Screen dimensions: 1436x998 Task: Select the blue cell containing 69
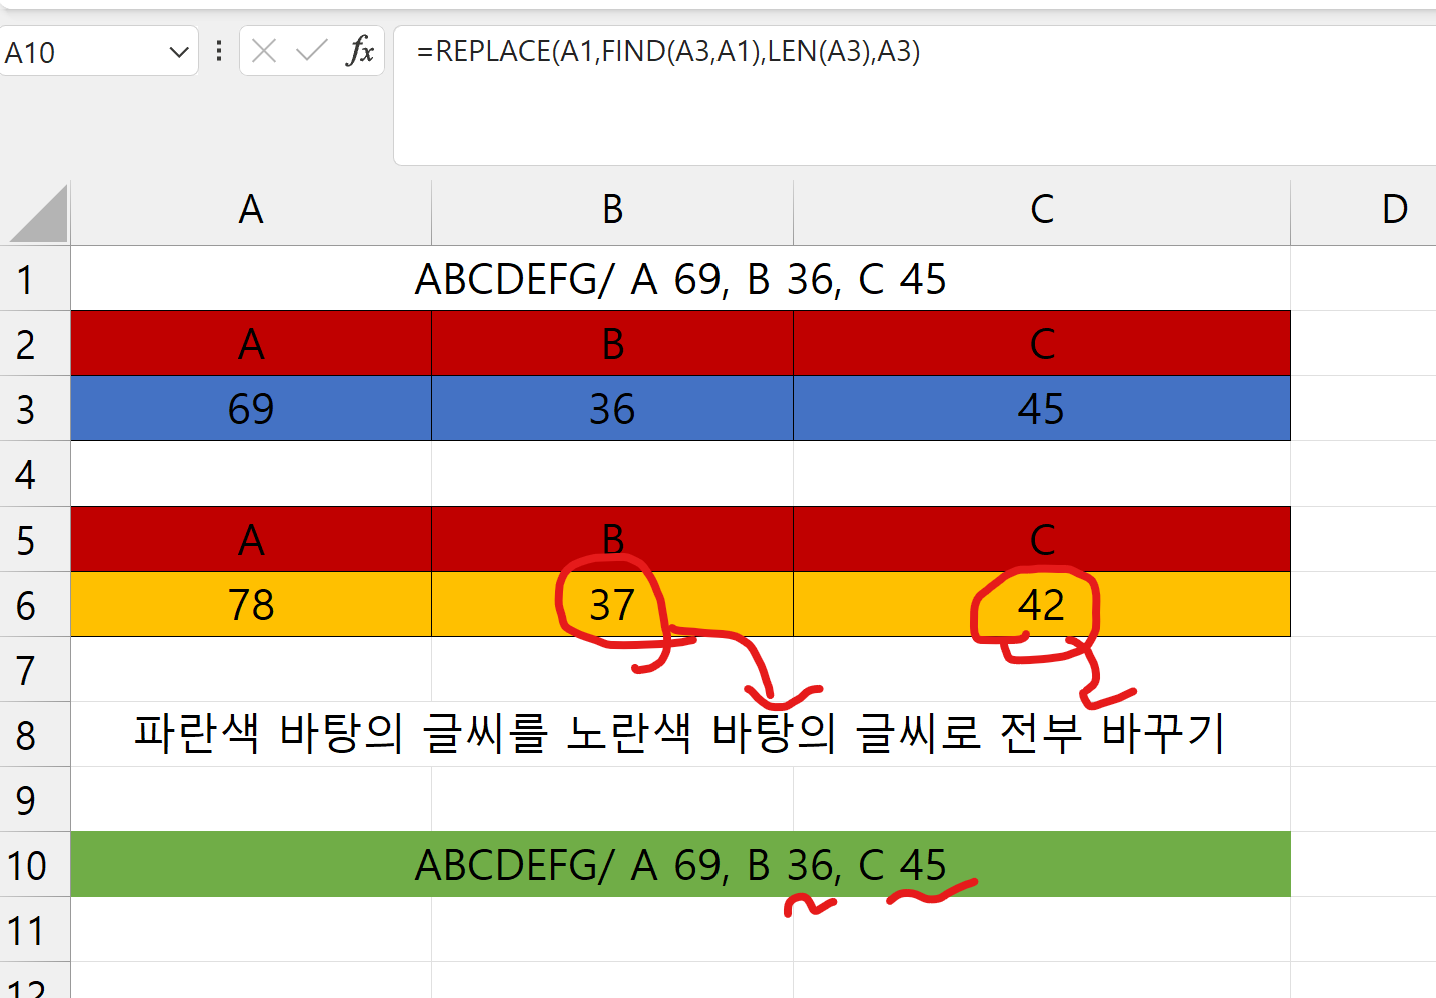pos(251,409)
